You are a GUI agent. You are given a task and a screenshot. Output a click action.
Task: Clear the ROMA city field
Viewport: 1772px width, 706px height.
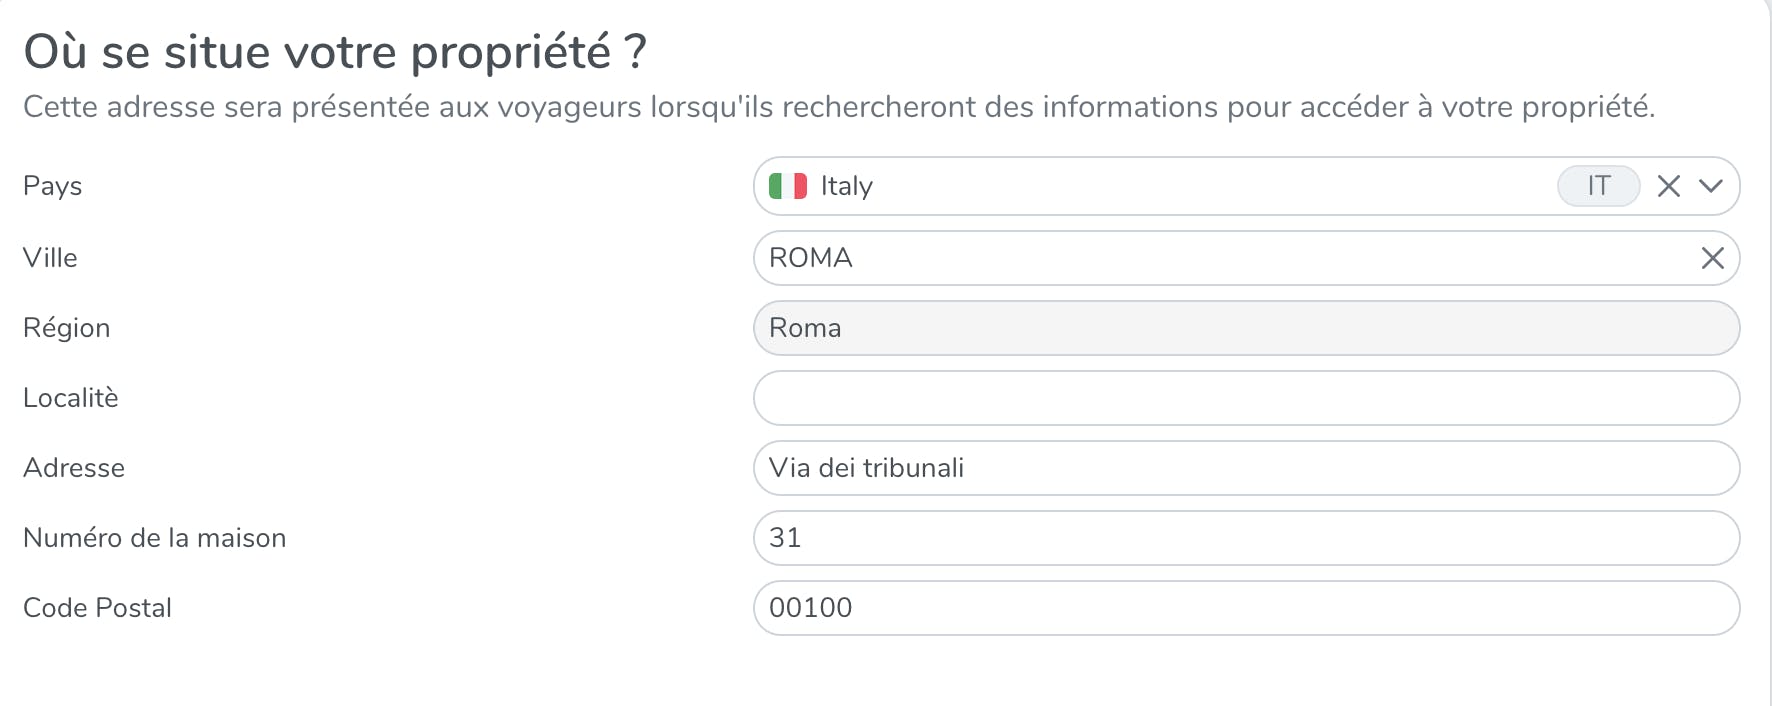(1712, 258)
